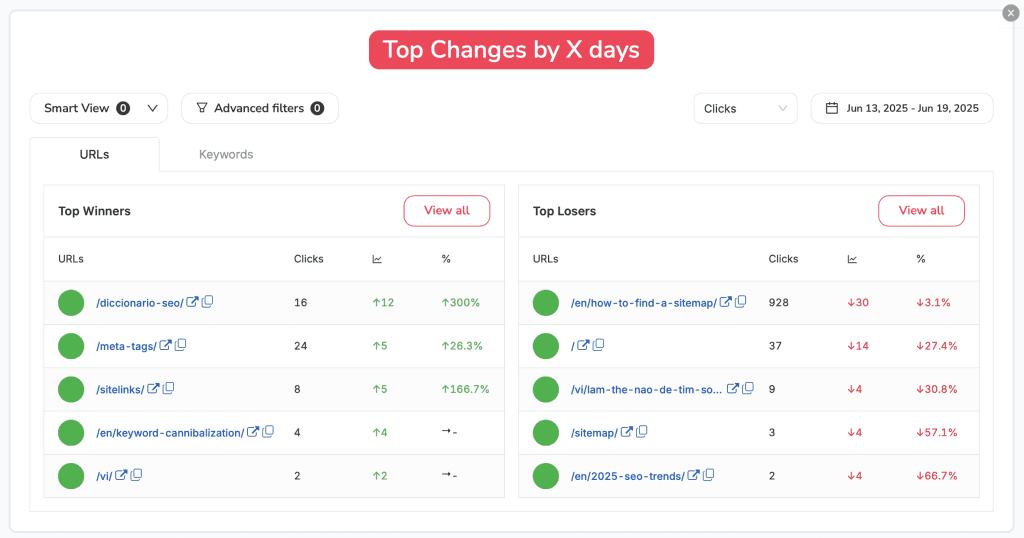This screenshot has width=1024, height=538.
Task: Open external link for /en/2025-seo-trends/
Action: click(x=694, y=475)
